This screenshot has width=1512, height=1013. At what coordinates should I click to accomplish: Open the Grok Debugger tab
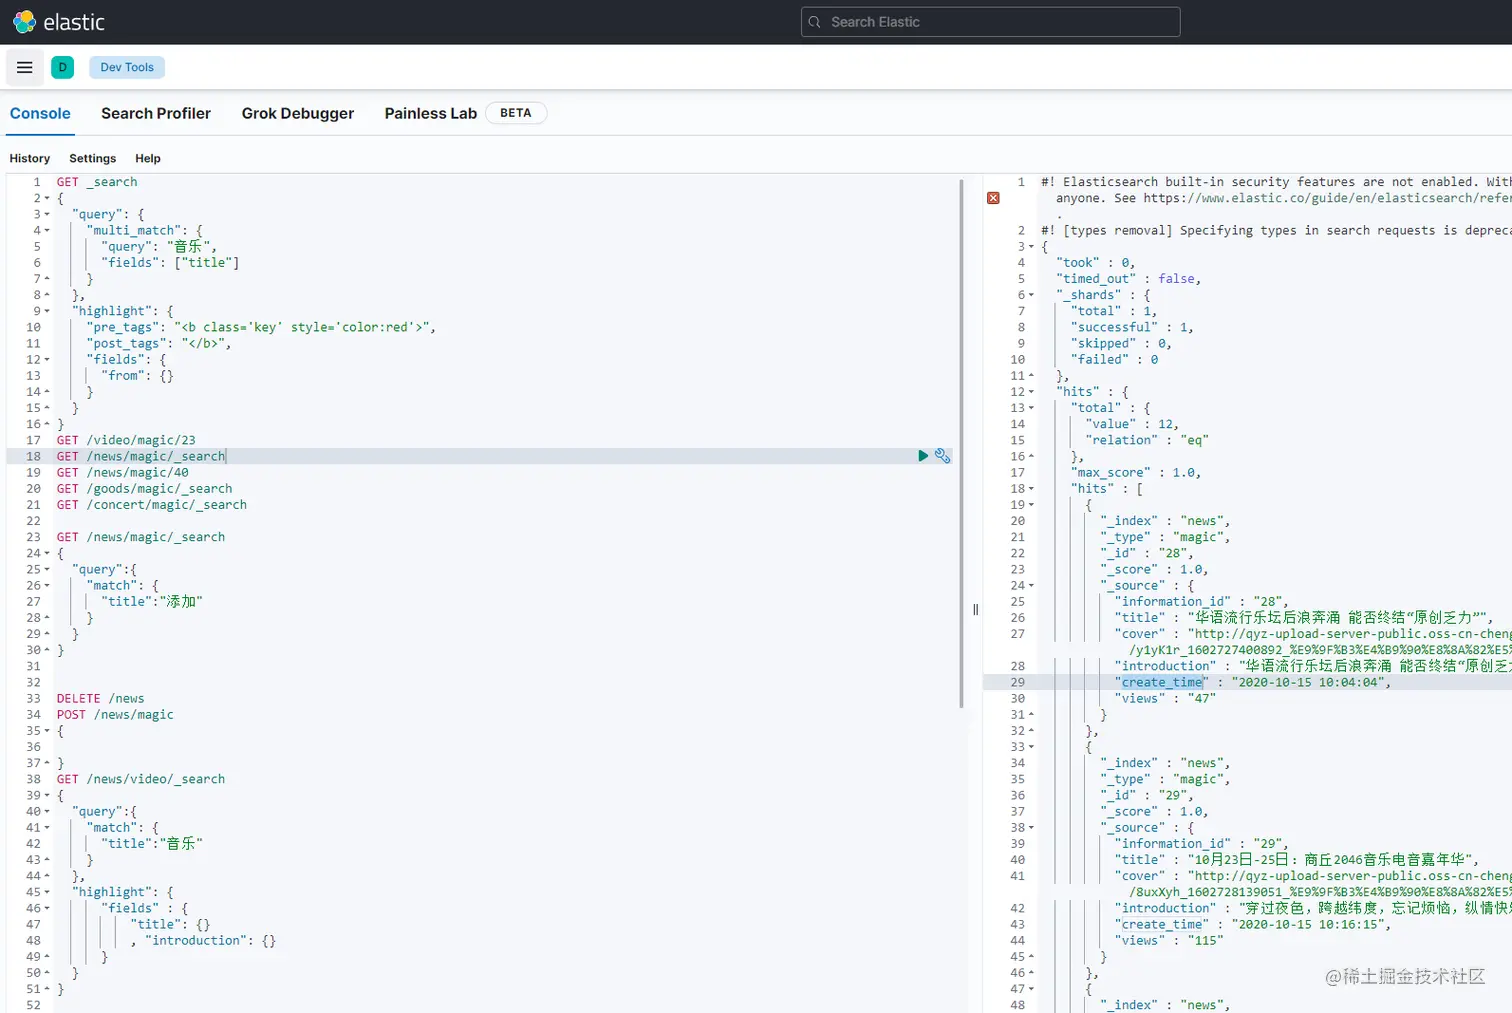coord(298,113)
